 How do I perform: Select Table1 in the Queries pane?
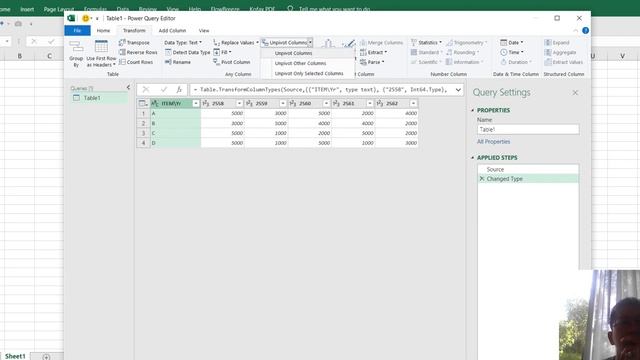click(99, 98)
